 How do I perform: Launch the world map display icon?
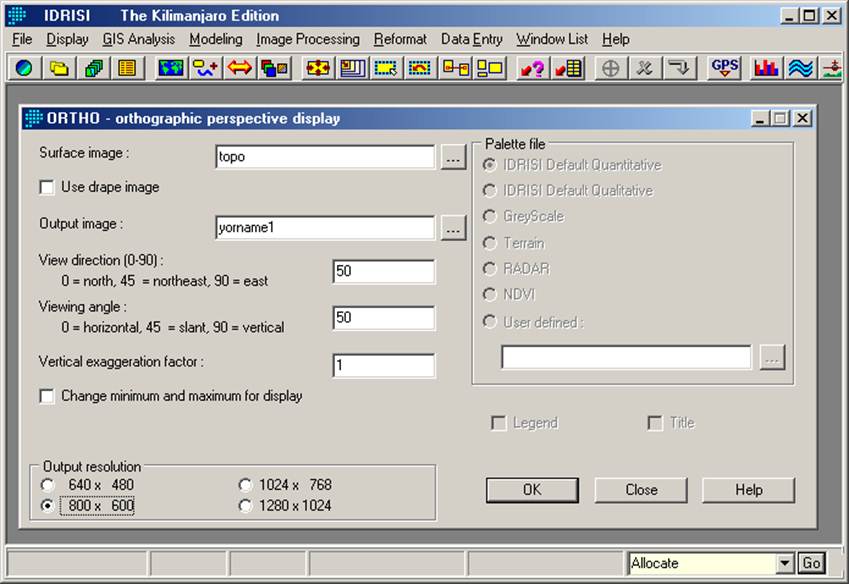171,68
